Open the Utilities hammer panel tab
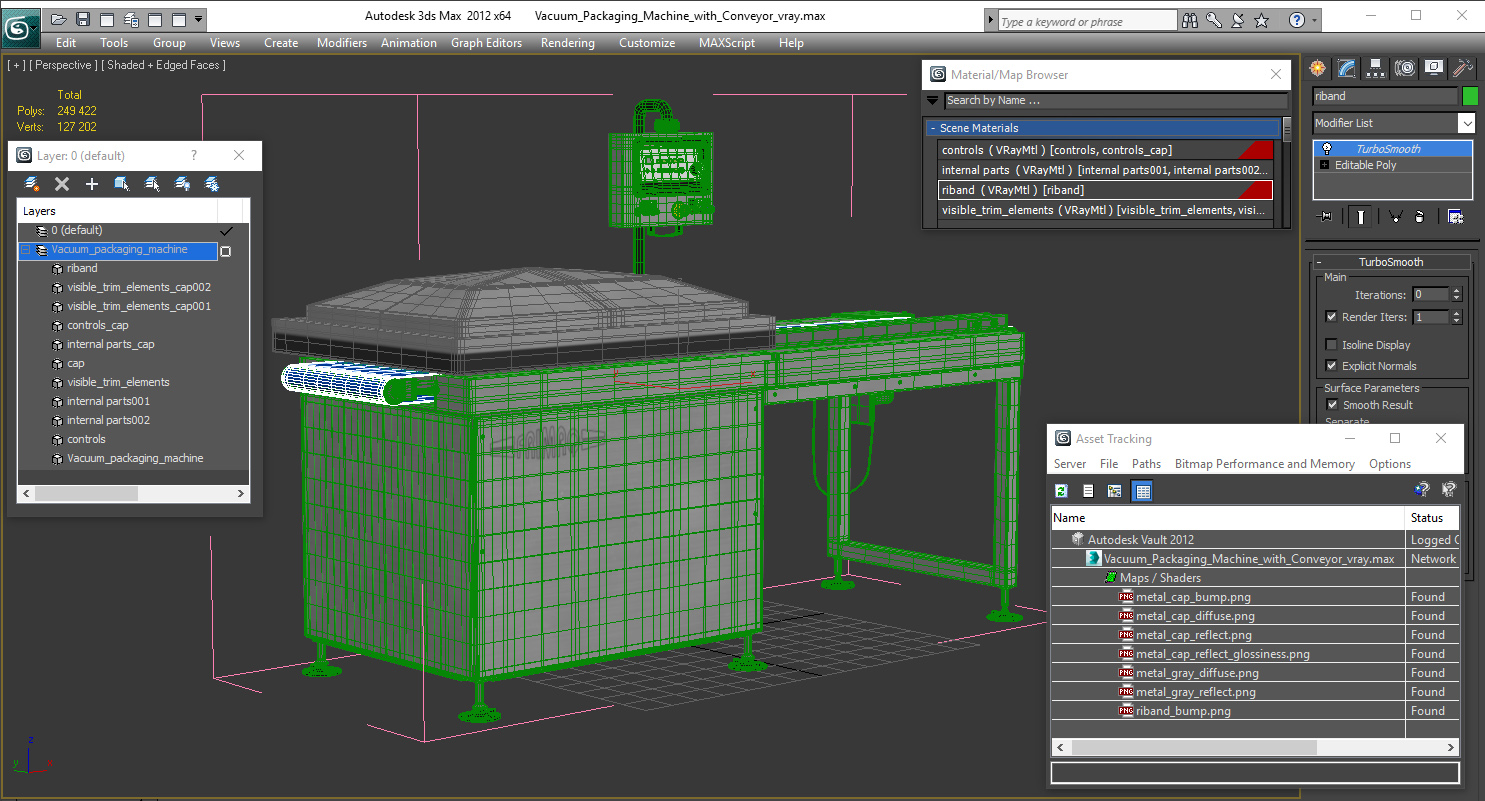The width and height of the screenshot is (1485, 801). 1463,68
